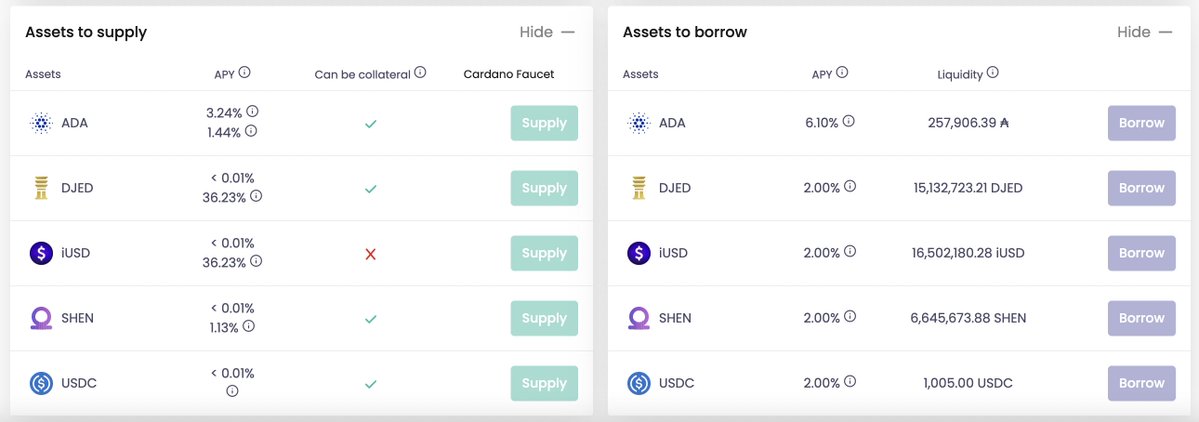This screenshot has width=1199, height=422.
Task: Click the USDC collateral green checkmark
Action: pyautogui.click(x=370, y=384)
